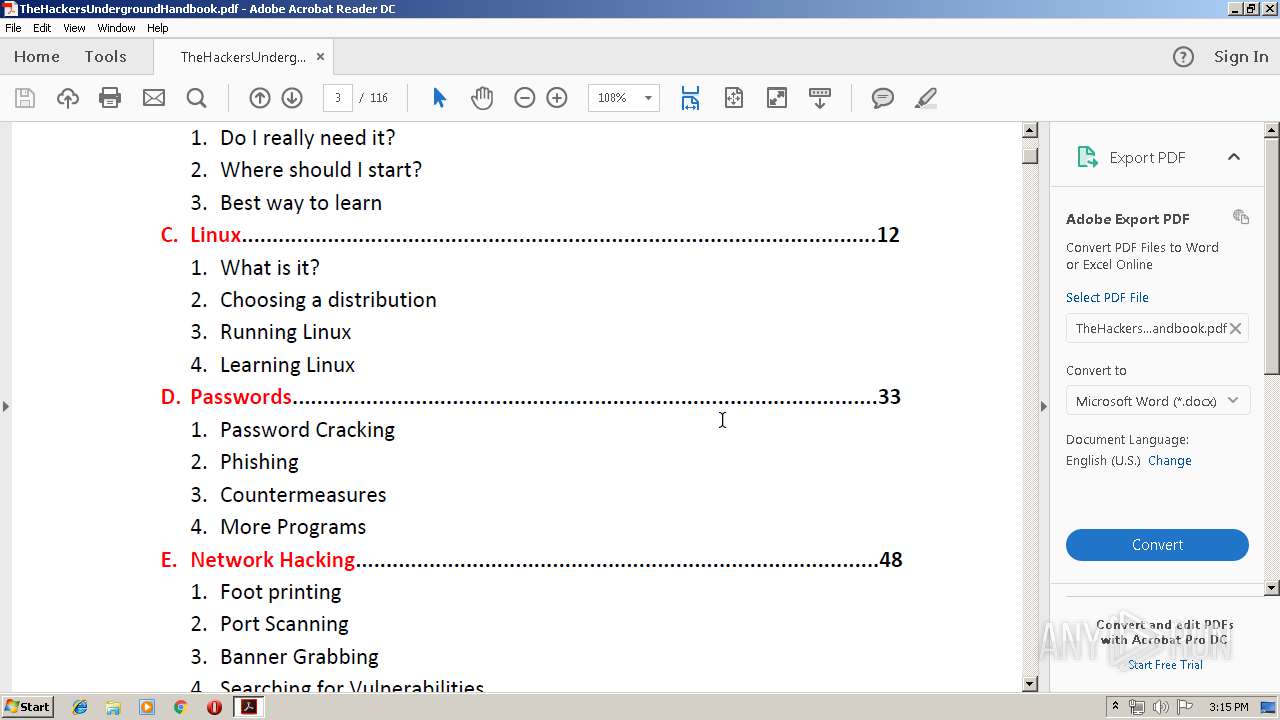Remove the selected TheHackers...andbook.pdf file
Screen dimensions: 1280x720
pyautogui.click(x=1236, y=328)
